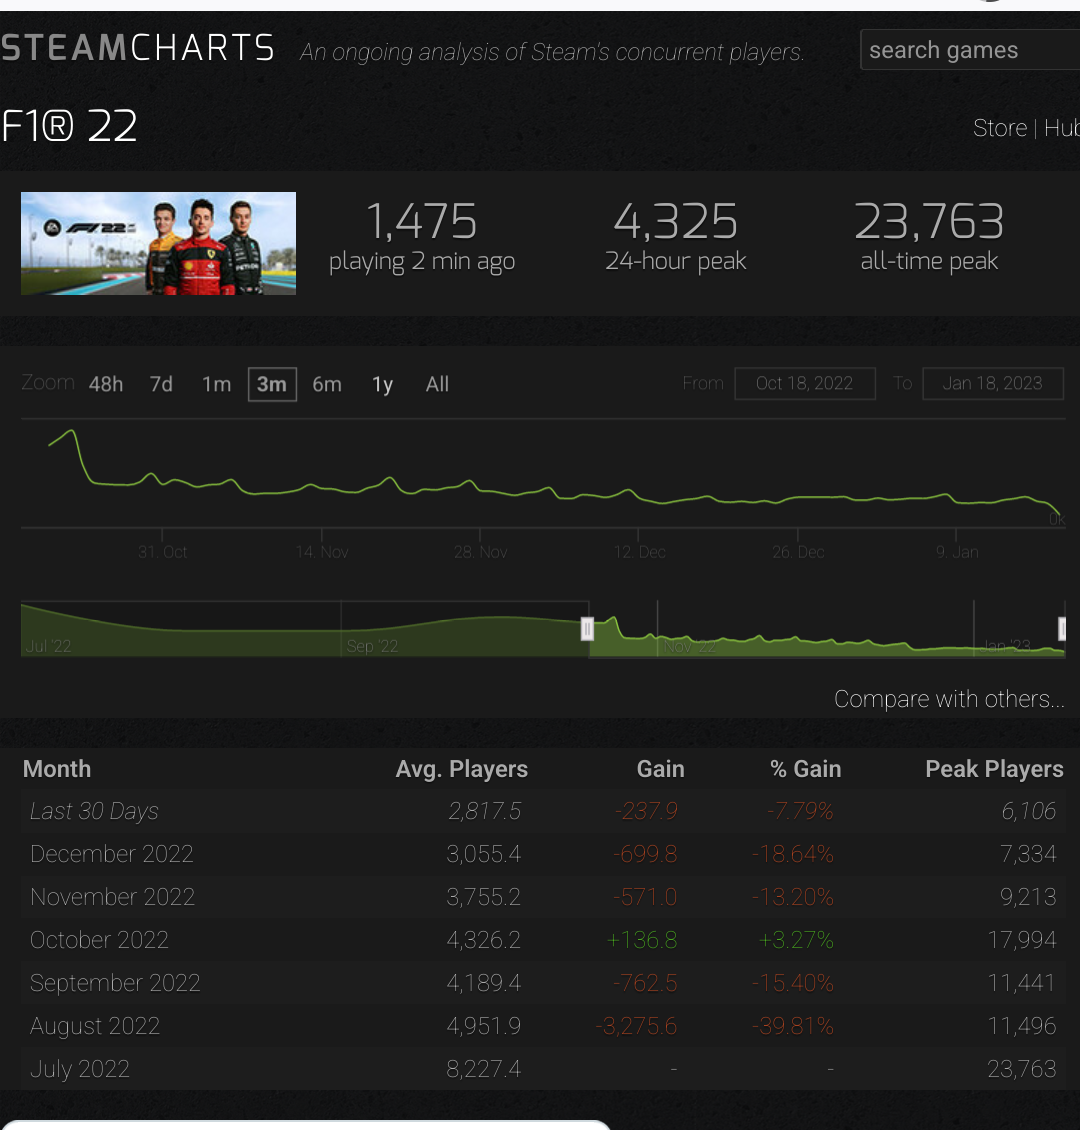1080x1130 pixels.
Task: Click the 12. Dec axis label
Action: [x=640, y=552]
